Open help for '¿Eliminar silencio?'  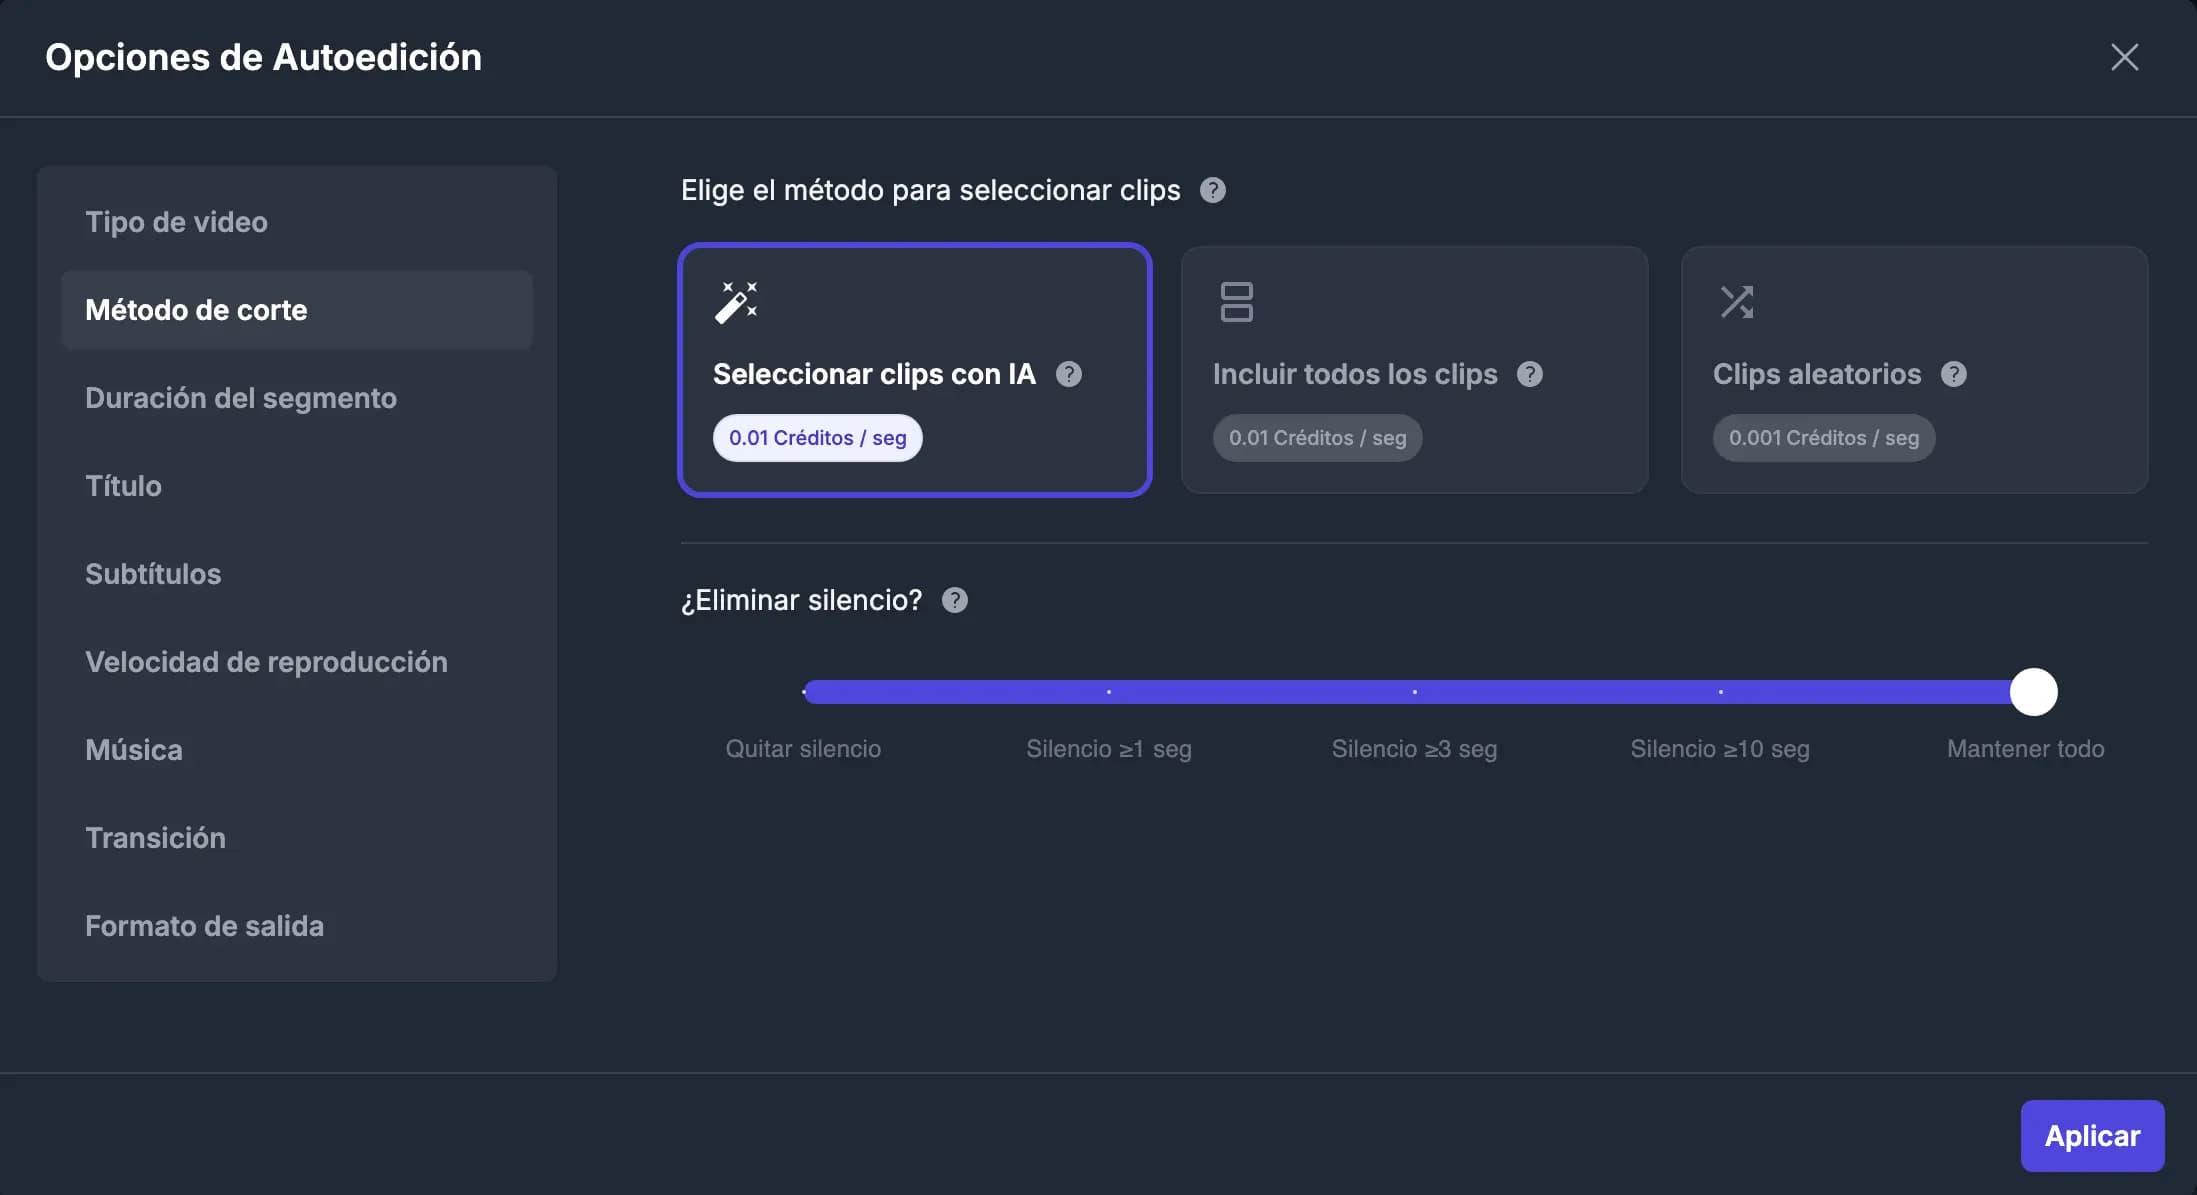tap(955, 600)
